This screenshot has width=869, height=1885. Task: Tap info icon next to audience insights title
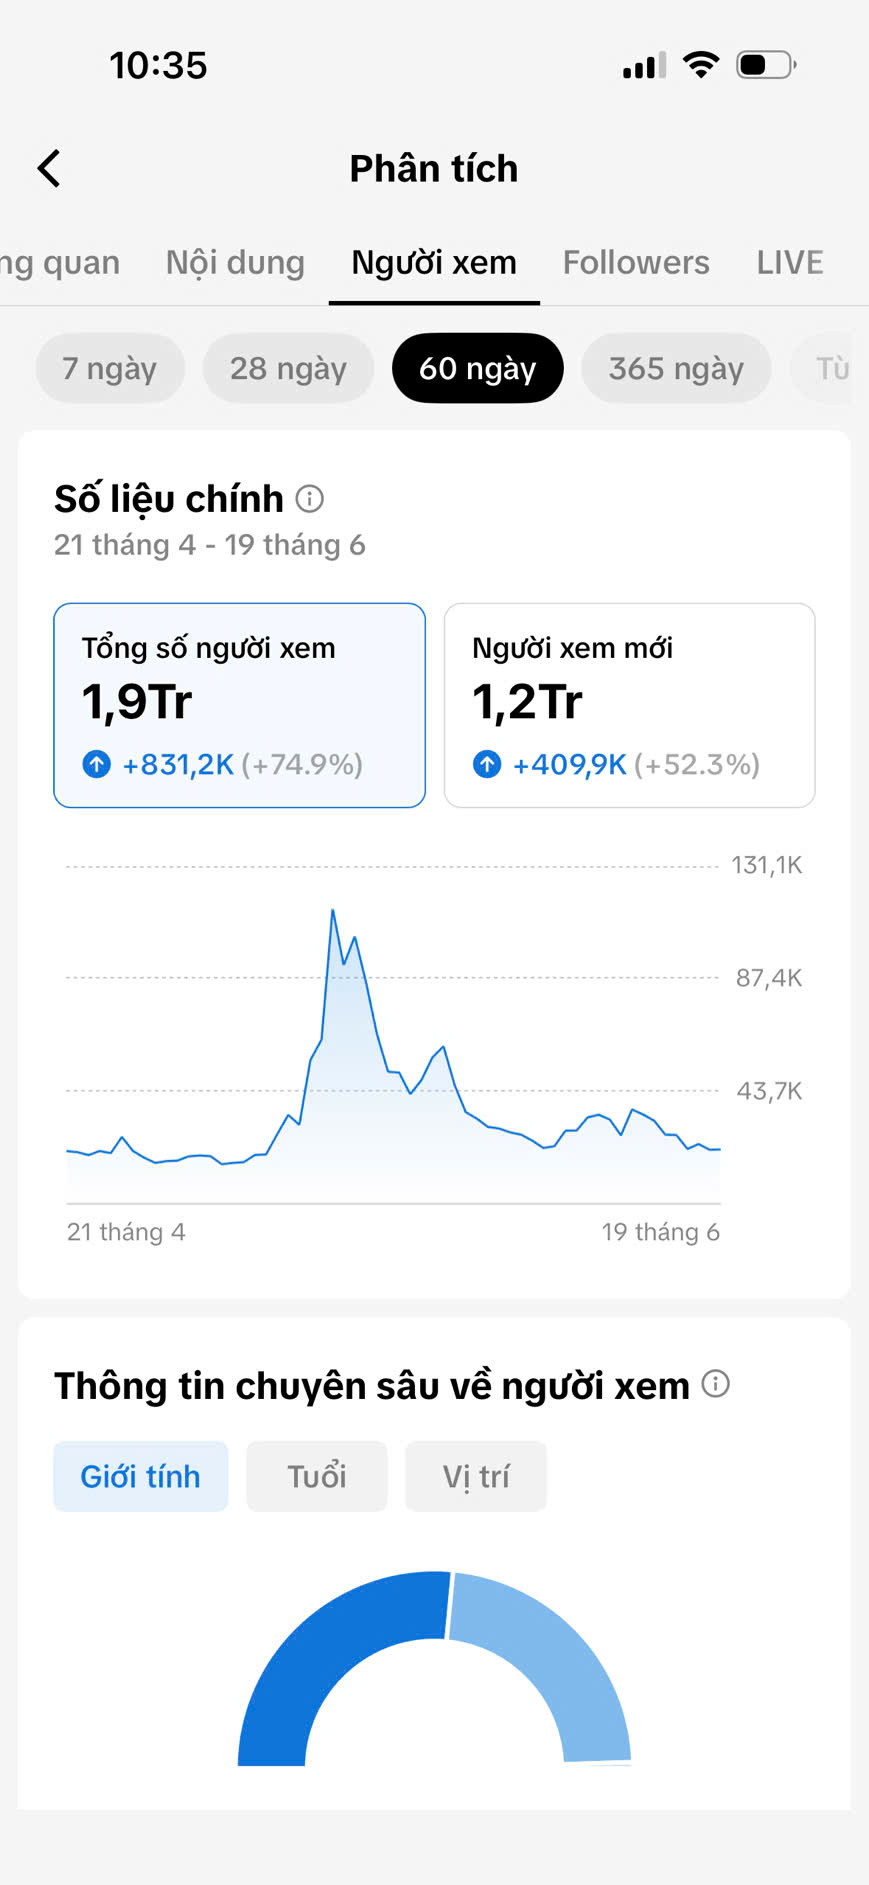(x=716, y=1384)
